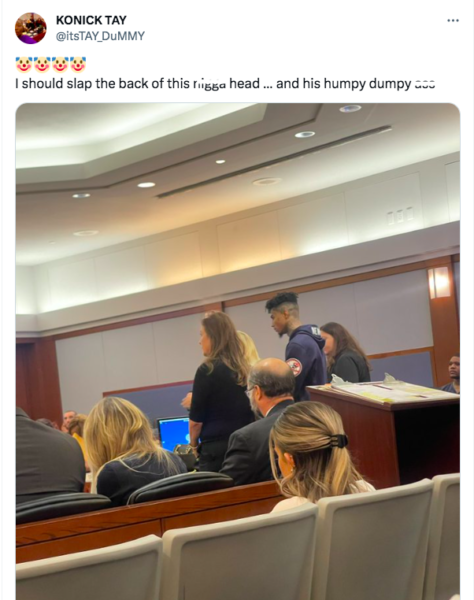
Task: Click the black hair clip in photo
Action: click(339, 441)
